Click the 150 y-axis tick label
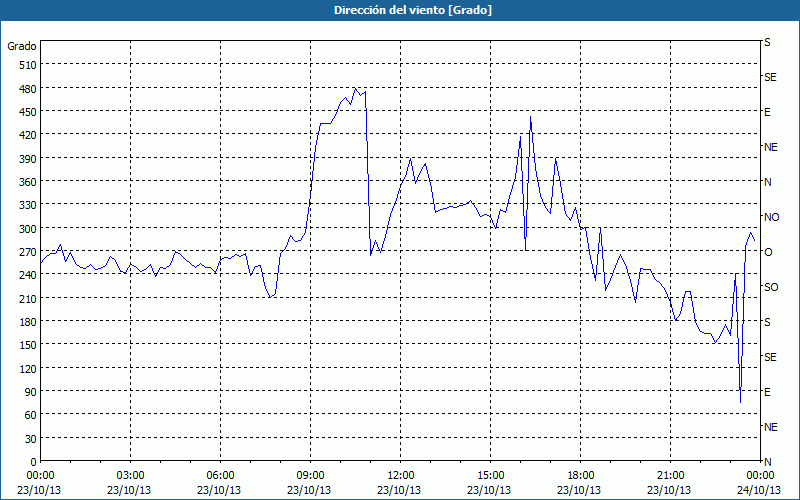This screenshot has height=500, width=800. [x=28, y=345]
